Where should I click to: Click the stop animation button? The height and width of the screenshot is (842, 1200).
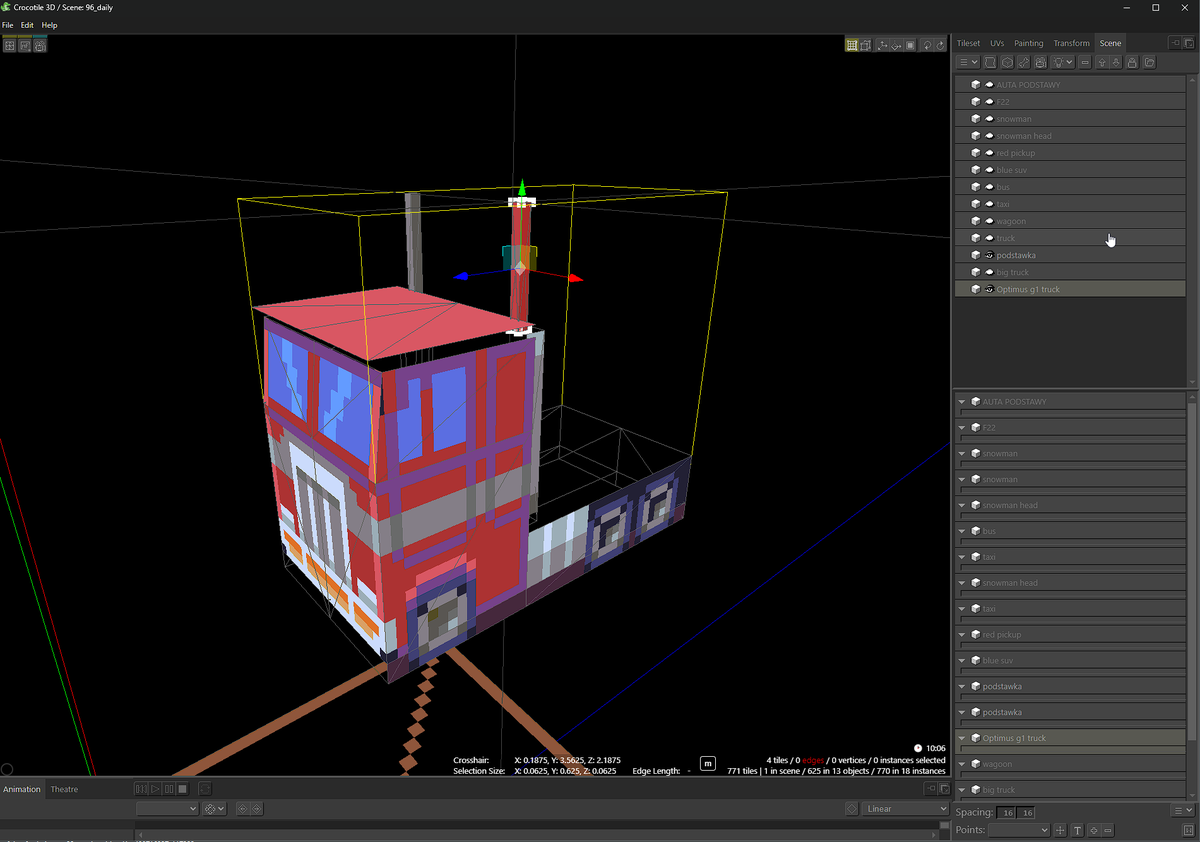point(182,789)
